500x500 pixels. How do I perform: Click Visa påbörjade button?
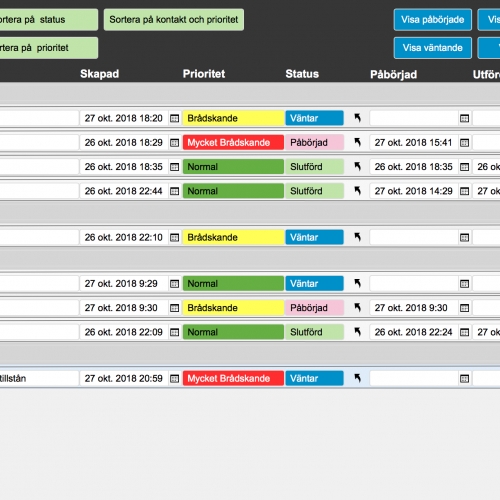(433, 20)
